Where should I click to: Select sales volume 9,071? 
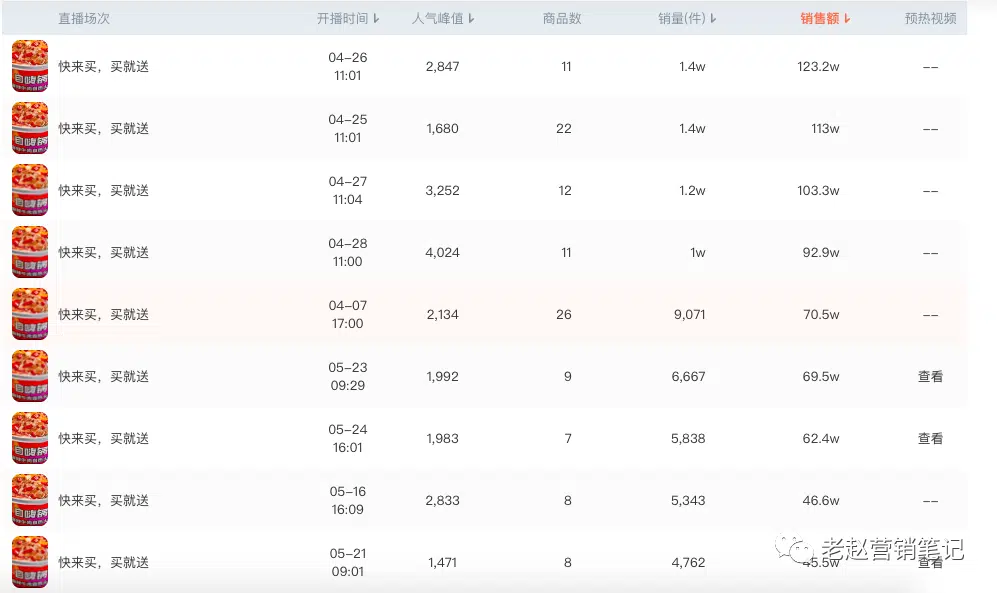[x=690, y=315]
